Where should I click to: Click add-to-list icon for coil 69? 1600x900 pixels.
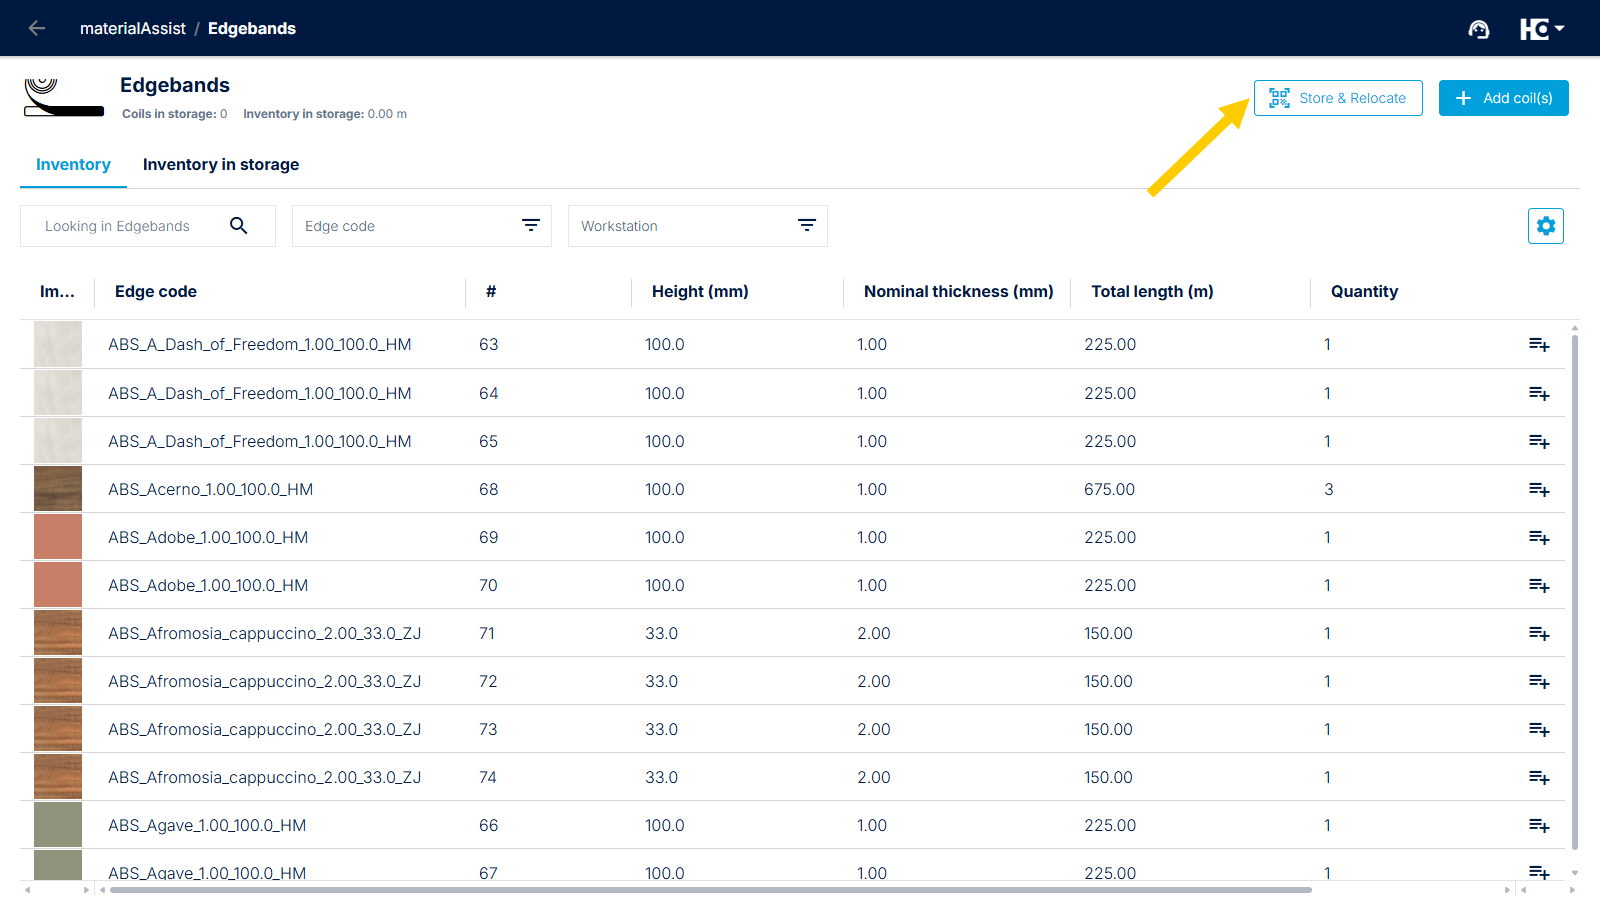coord(1539,538)
